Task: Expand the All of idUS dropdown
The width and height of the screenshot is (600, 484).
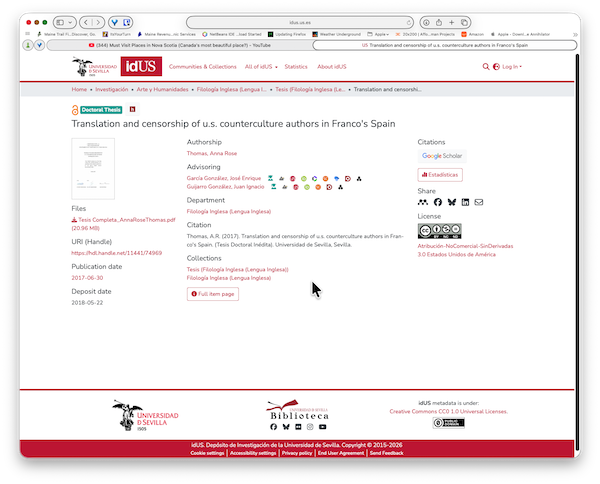Action: (x=261, y=67)
